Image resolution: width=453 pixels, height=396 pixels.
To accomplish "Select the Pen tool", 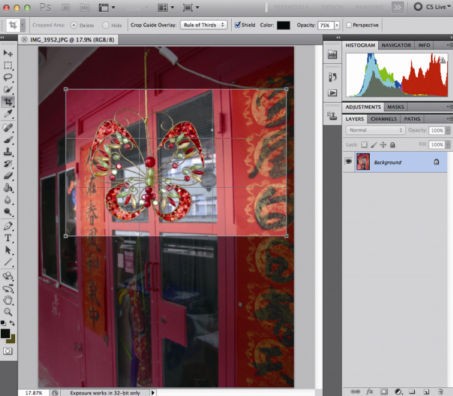I will (x=8, y=226).
